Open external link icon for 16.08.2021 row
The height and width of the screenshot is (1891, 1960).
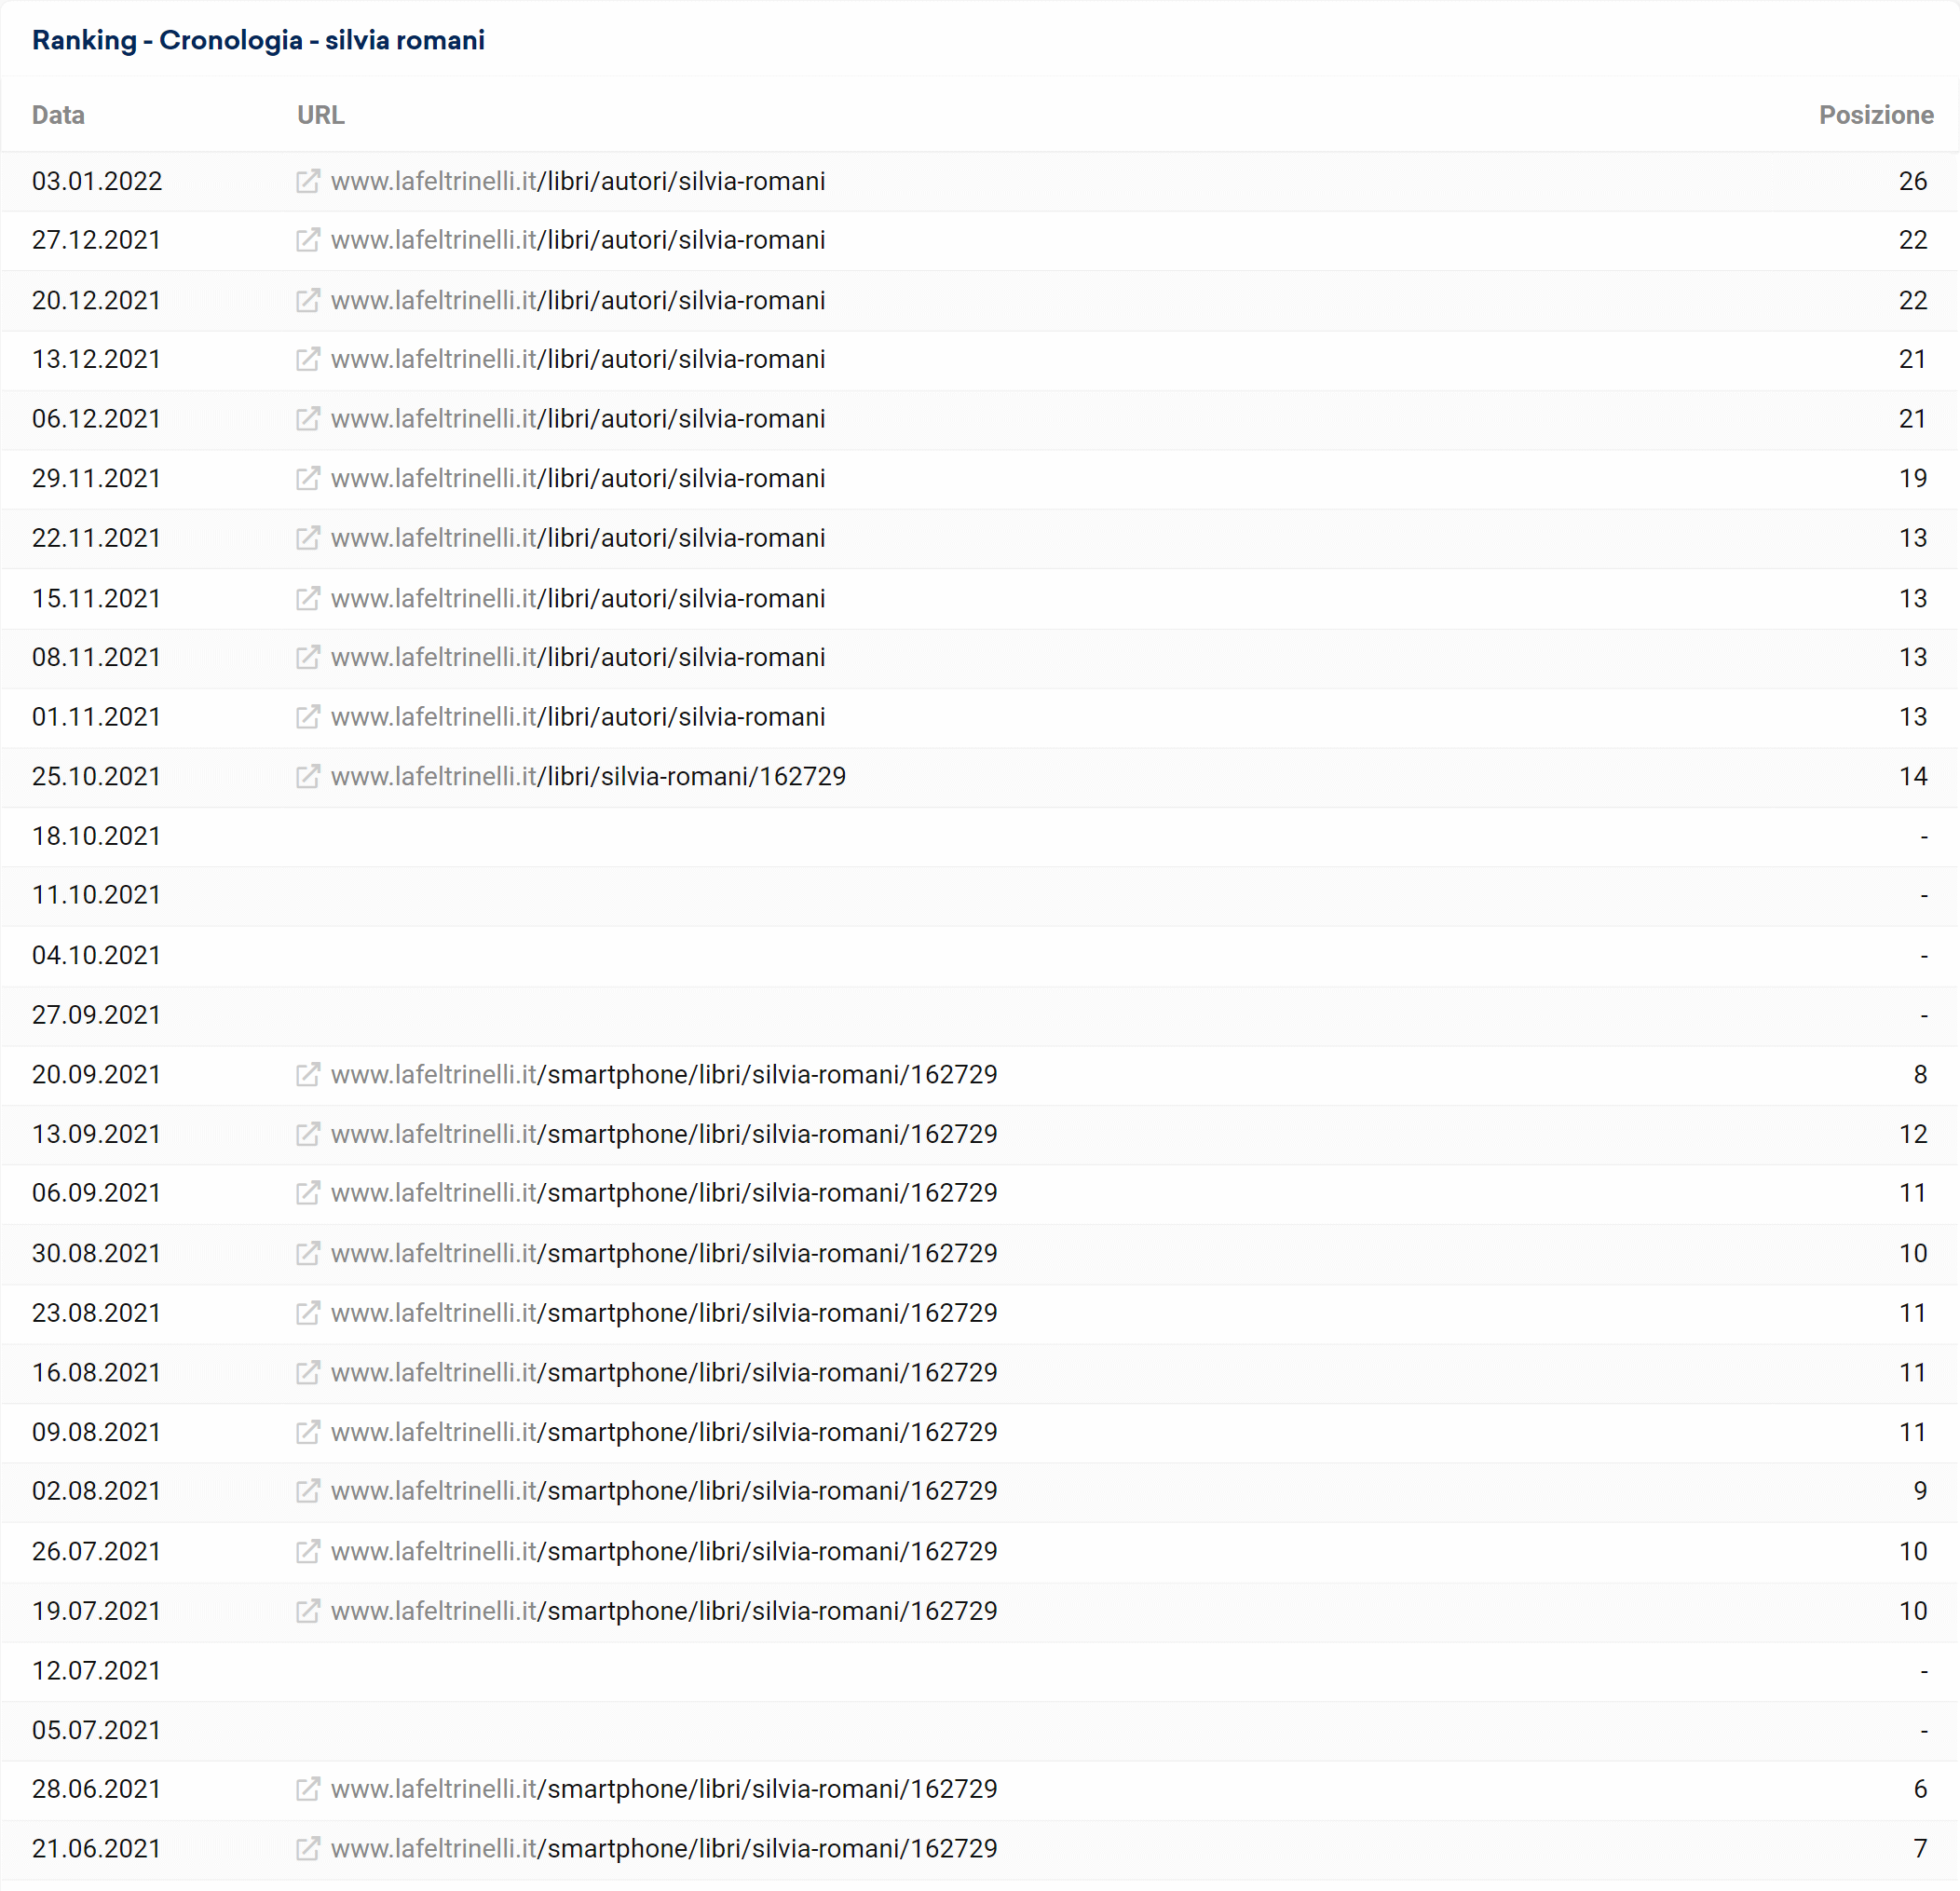[x=308, y=1372]
